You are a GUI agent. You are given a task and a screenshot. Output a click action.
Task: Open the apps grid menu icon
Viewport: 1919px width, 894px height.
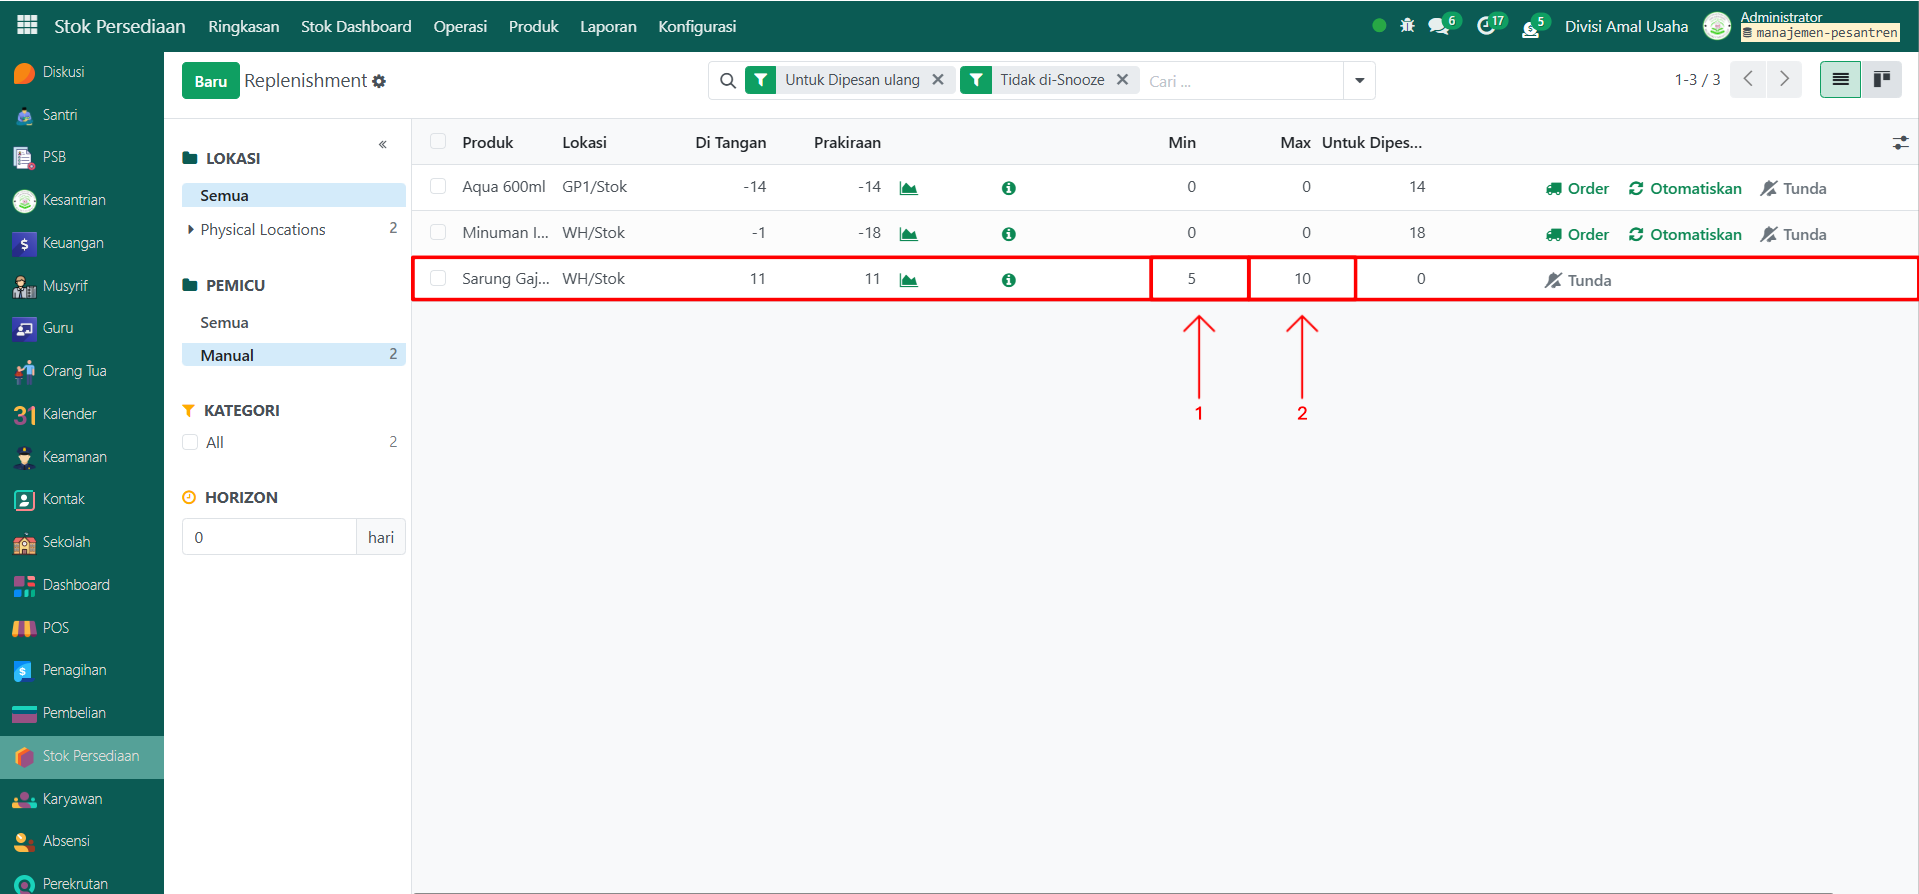tap(27, 25)
